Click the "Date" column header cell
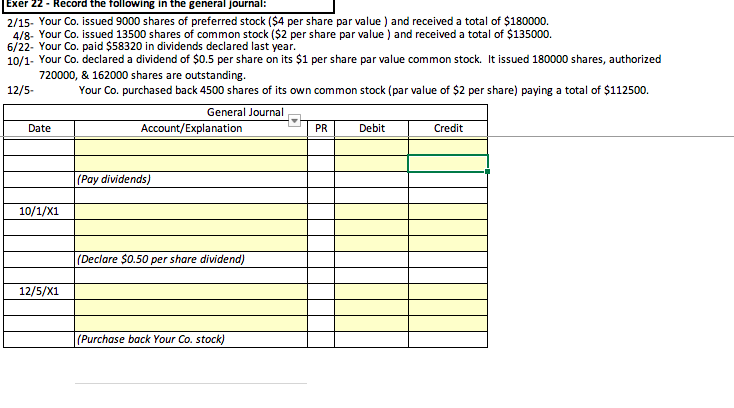This screenshot has height=408, width=734. (x=39, y=128)
